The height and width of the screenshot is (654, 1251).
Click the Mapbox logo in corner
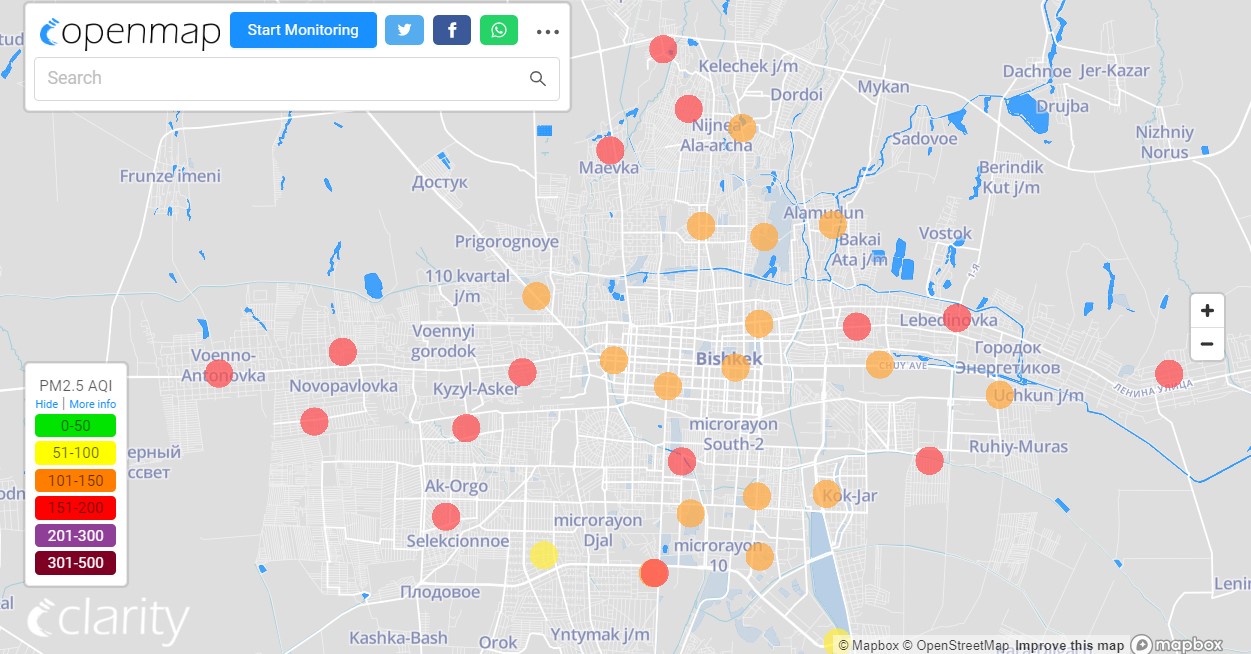[1177, 645]
